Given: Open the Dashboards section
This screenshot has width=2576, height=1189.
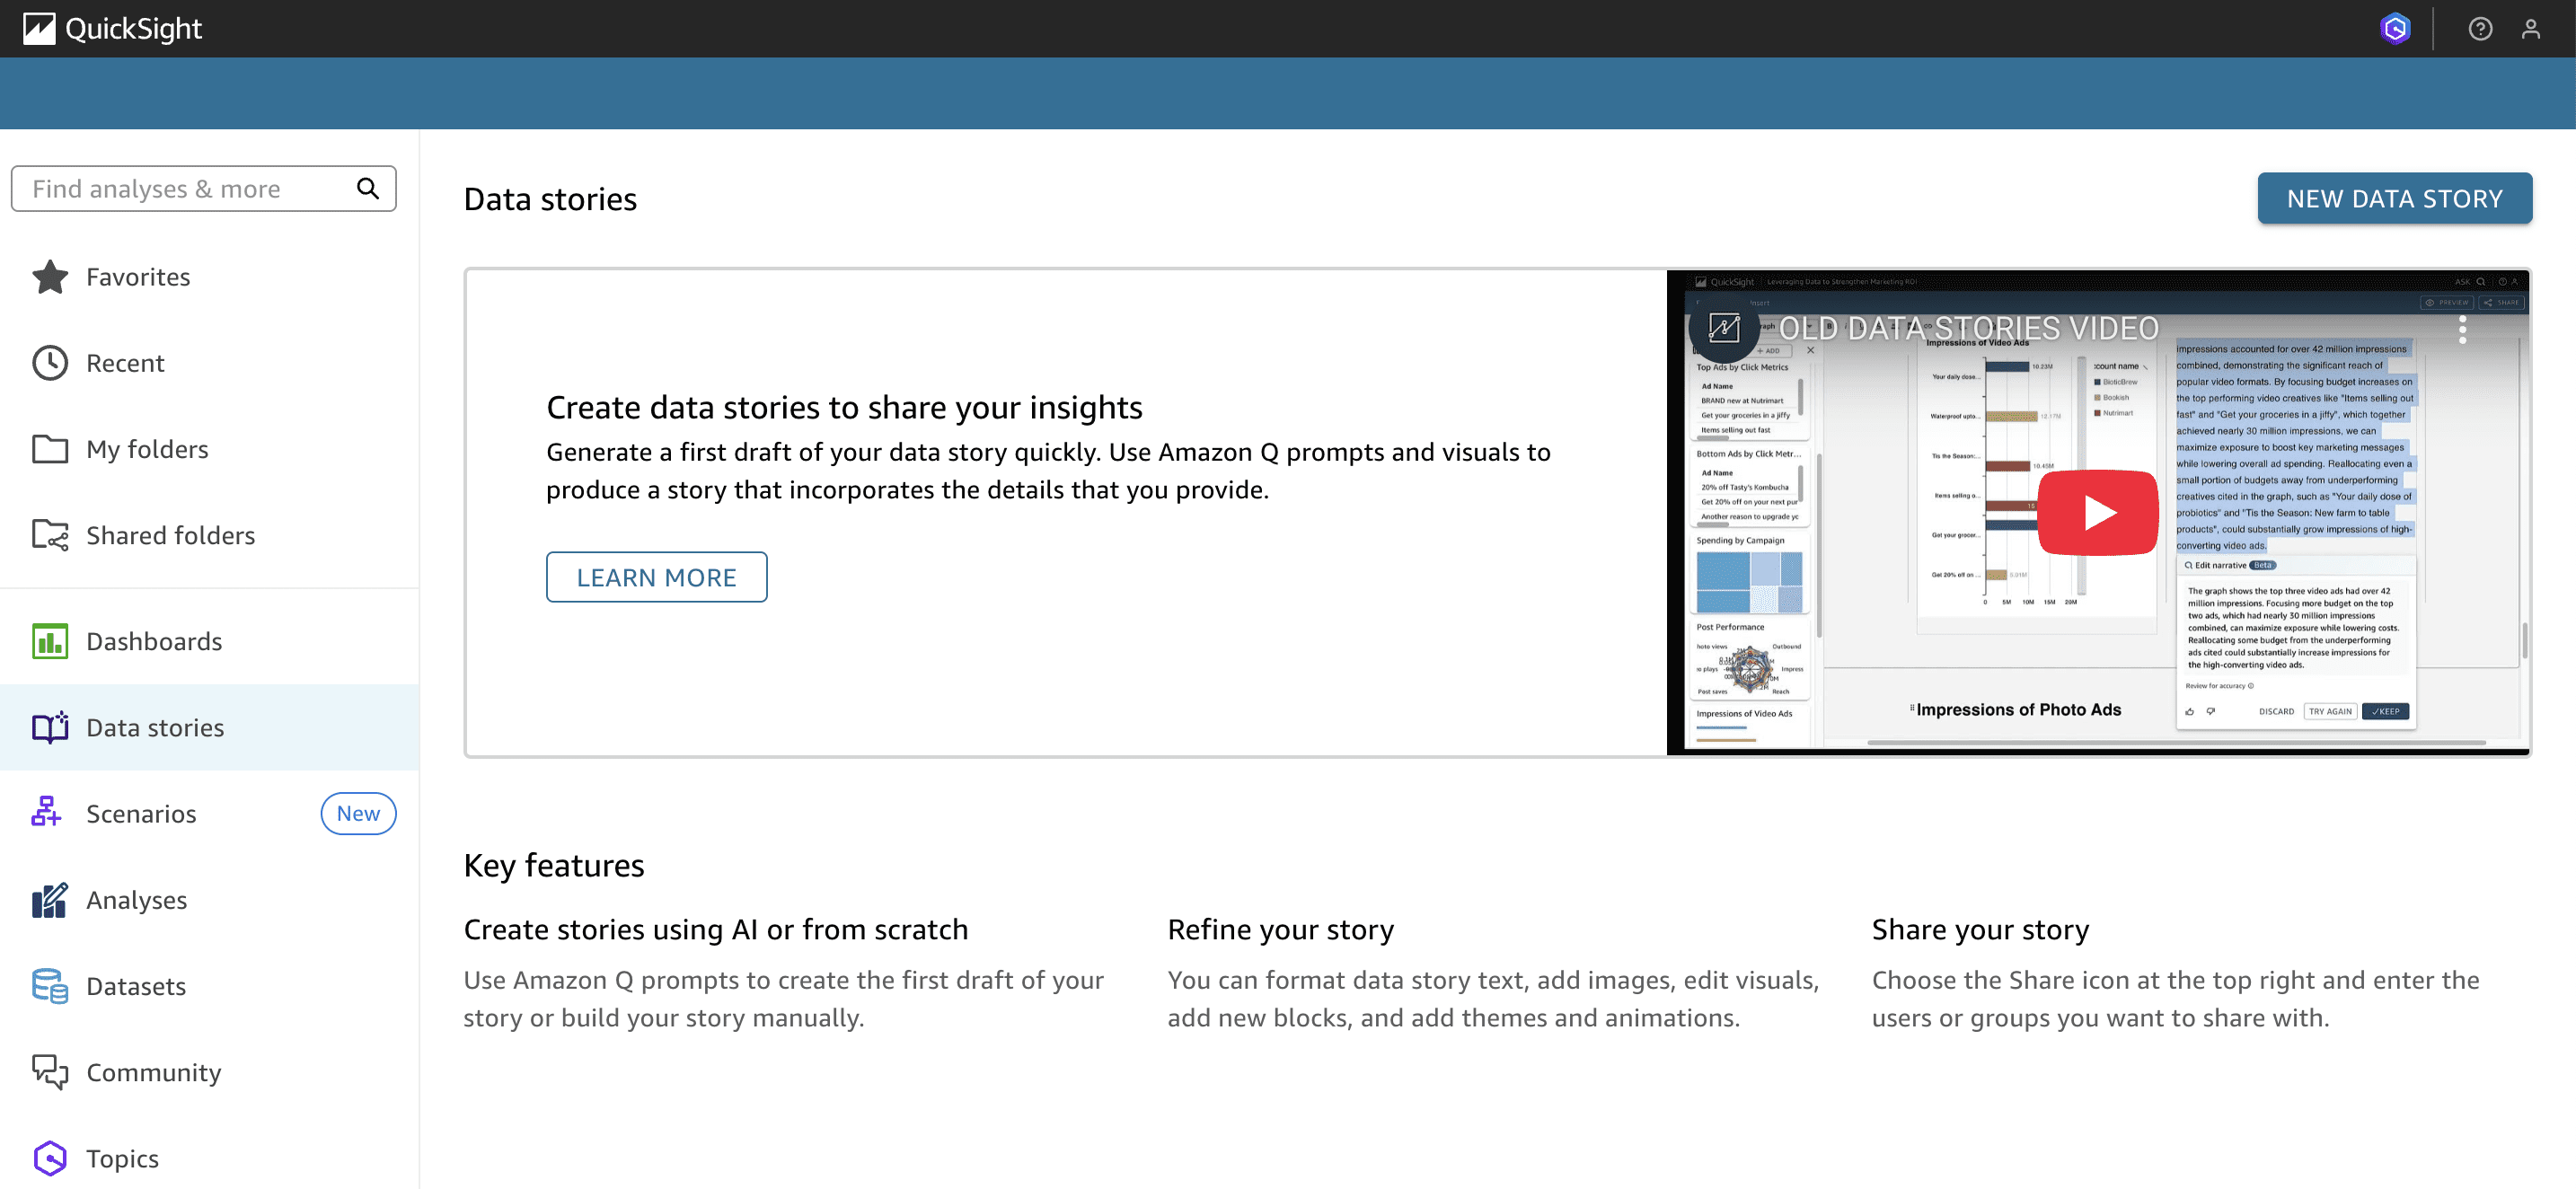Looking at the screenshot, I should tap(154, 641).
